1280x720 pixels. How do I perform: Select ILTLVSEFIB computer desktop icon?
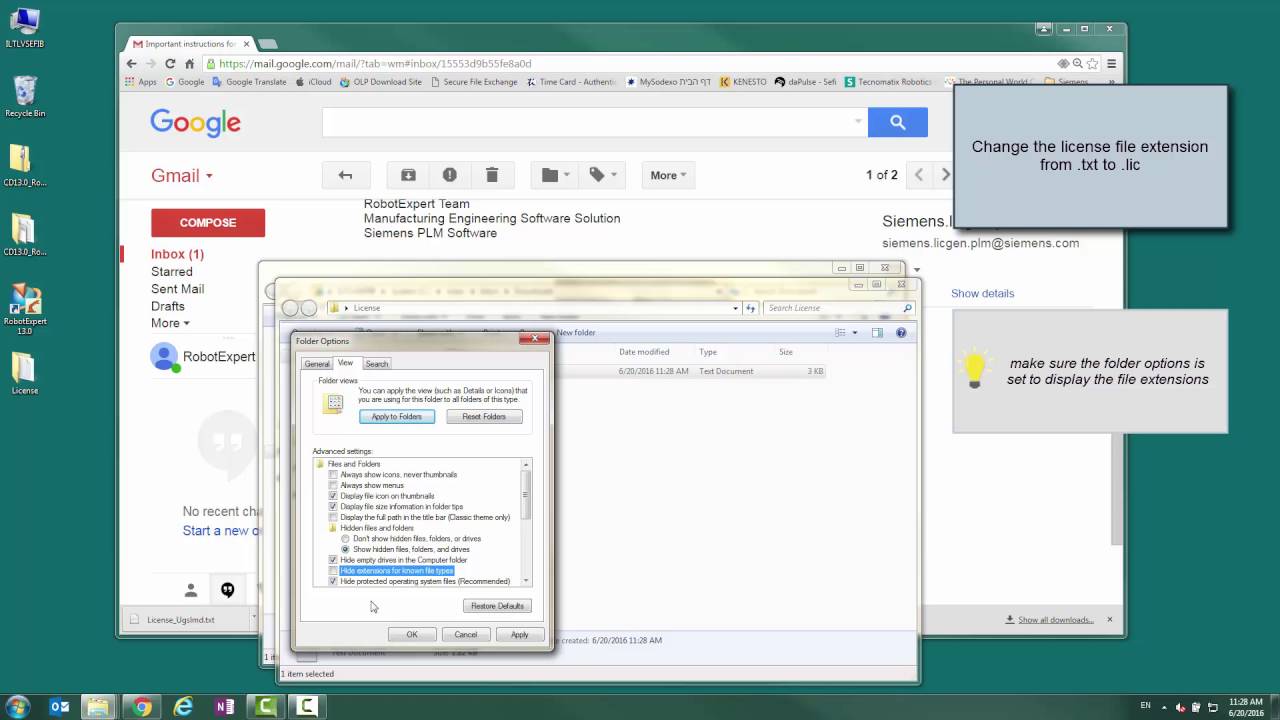pyautogui.click(x=25, y=28)
